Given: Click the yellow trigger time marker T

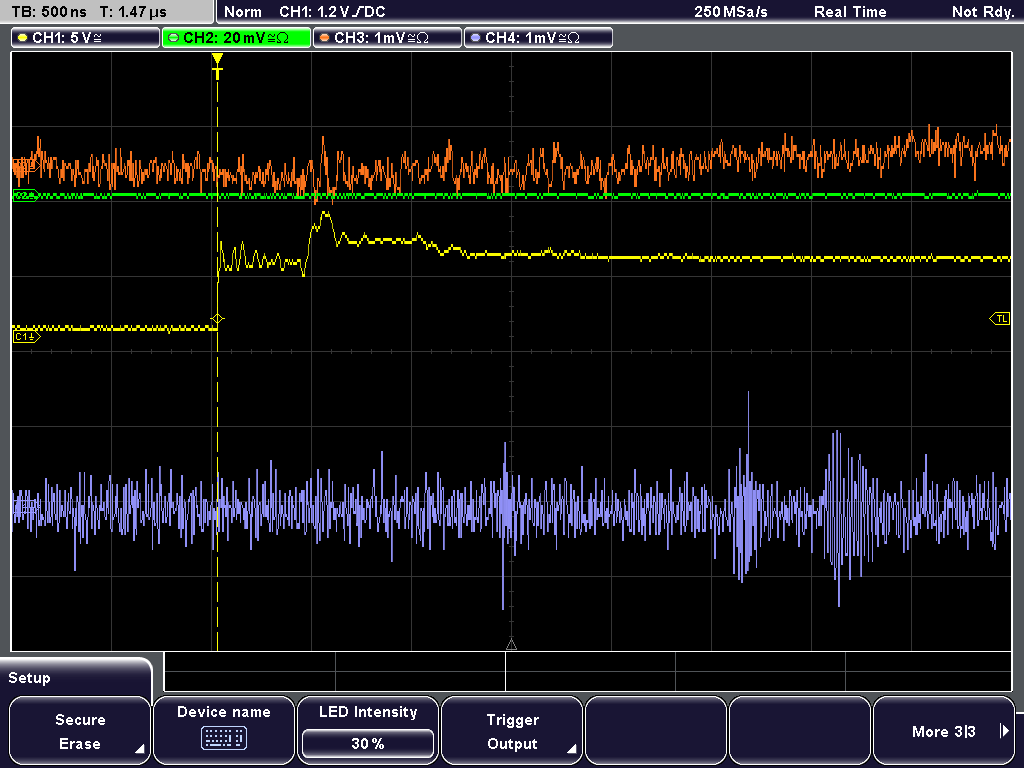Looking at the screenshot, I should tap(217, 66).
